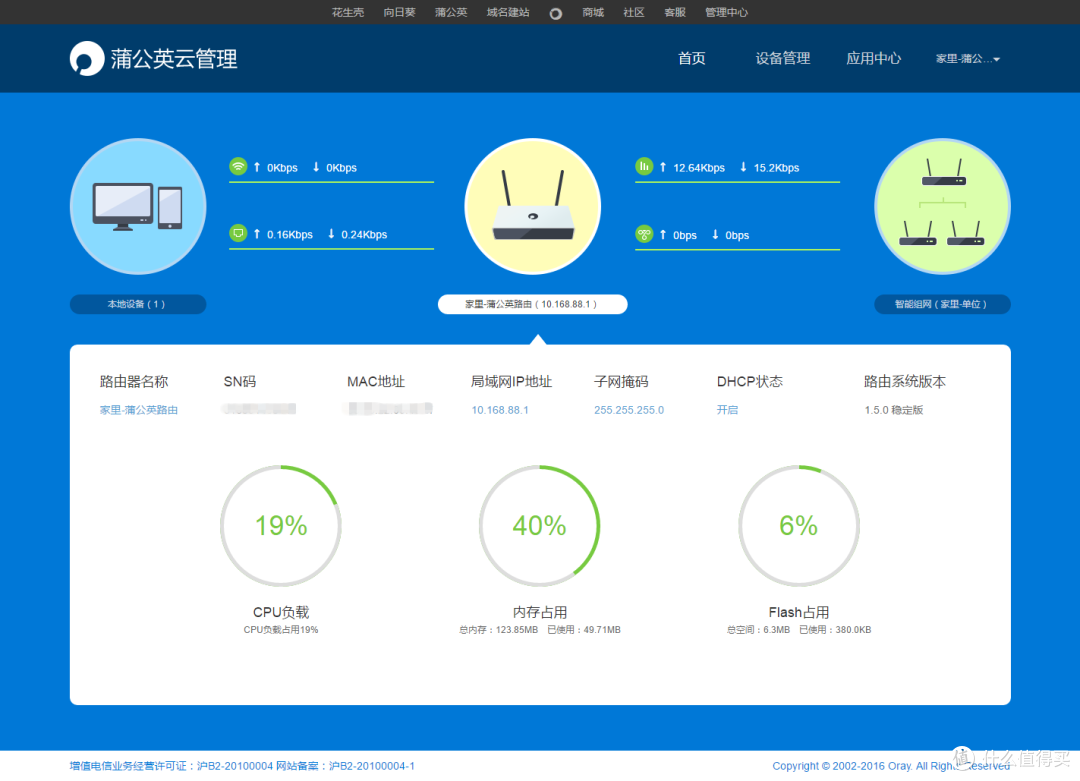
Task: Go to the 应用中心 tab
Action: point(873,59)
